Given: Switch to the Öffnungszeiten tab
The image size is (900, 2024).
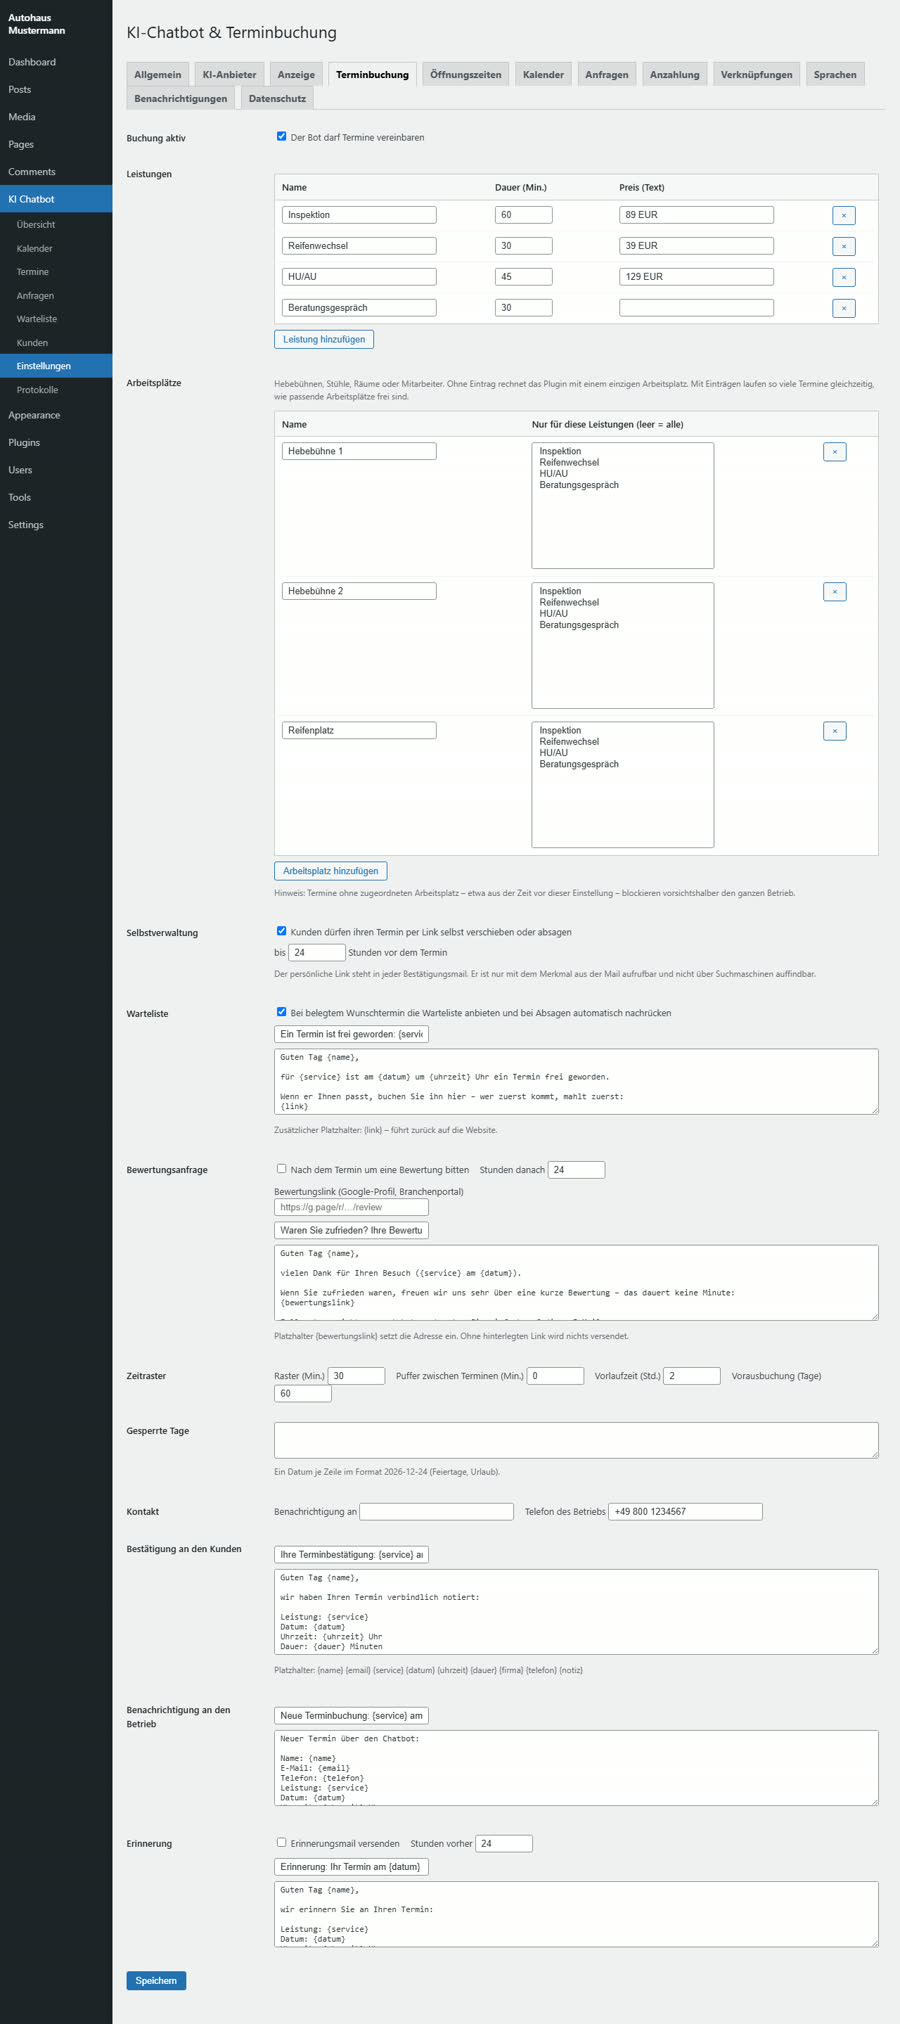Looking at the screenshot, I should tap(466, 74).
